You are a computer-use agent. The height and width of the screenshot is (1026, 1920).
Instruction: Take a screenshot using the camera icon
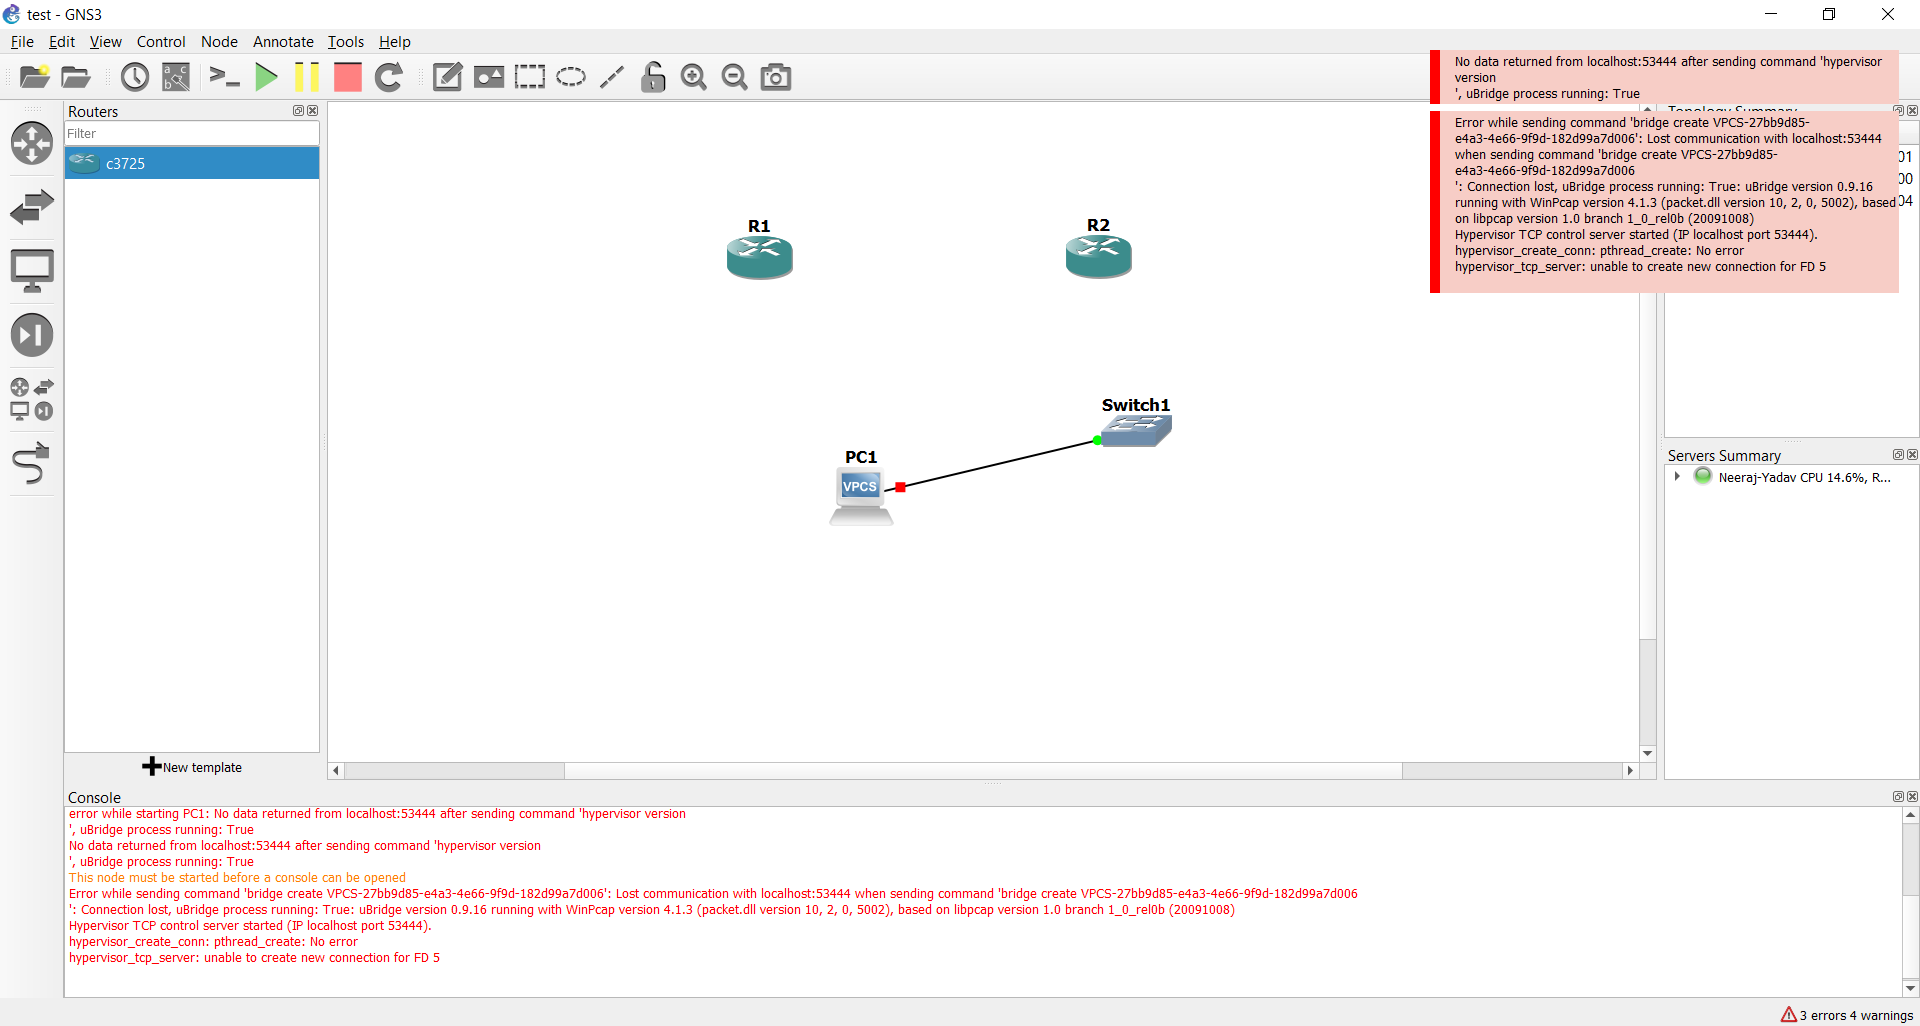776,77
